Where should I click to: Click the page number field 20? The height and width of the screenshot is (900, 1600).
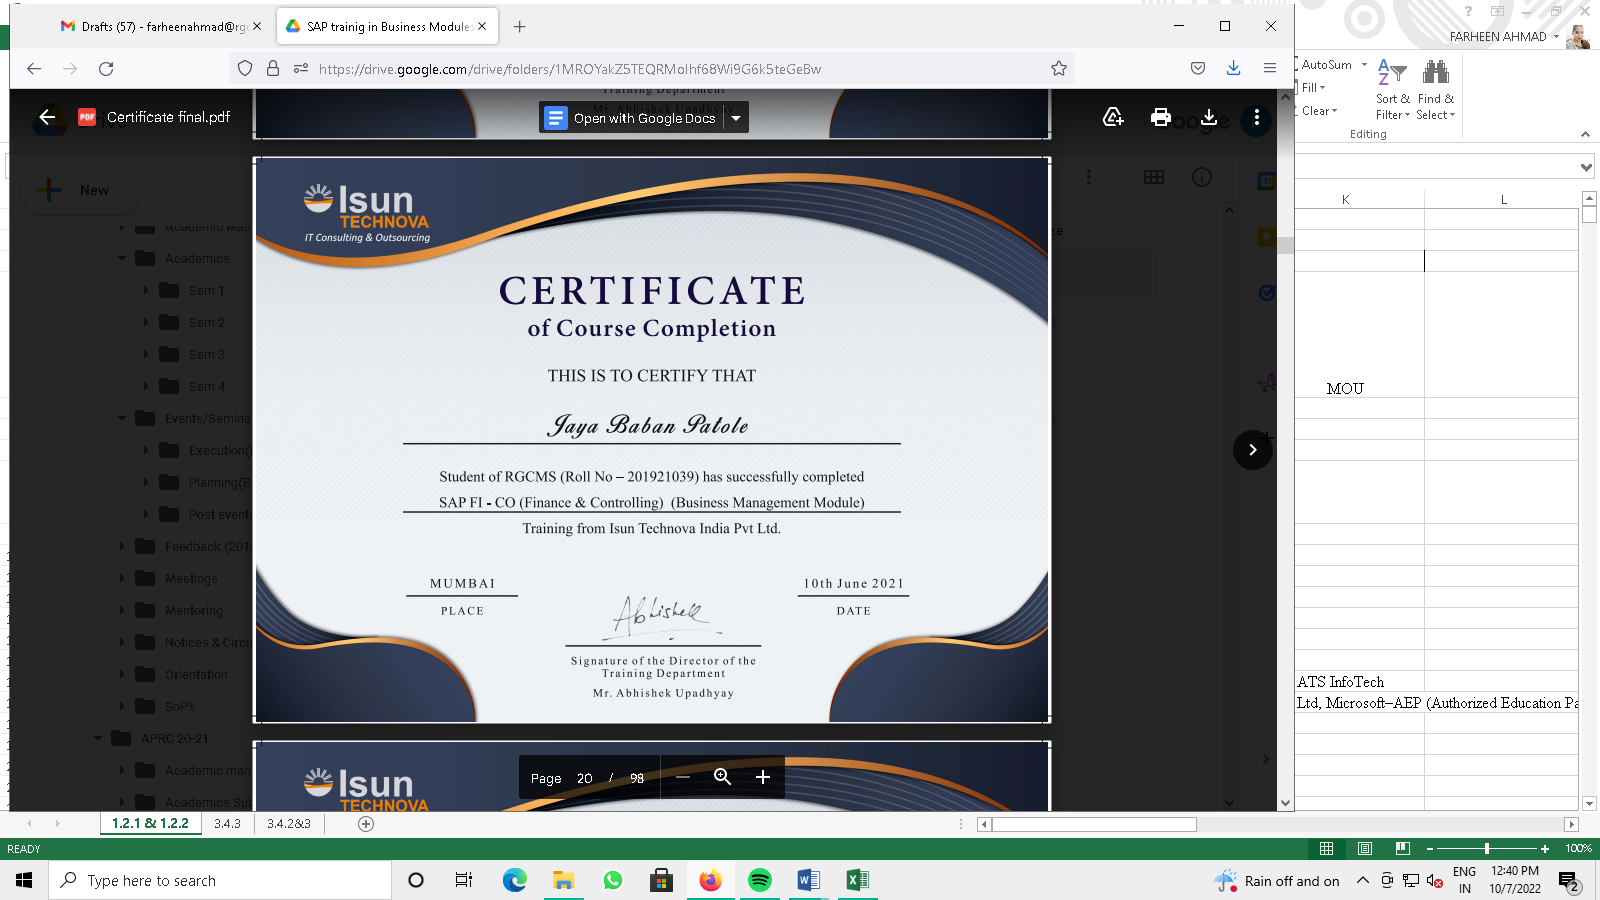pyautogui.click(x=585, y=778)
